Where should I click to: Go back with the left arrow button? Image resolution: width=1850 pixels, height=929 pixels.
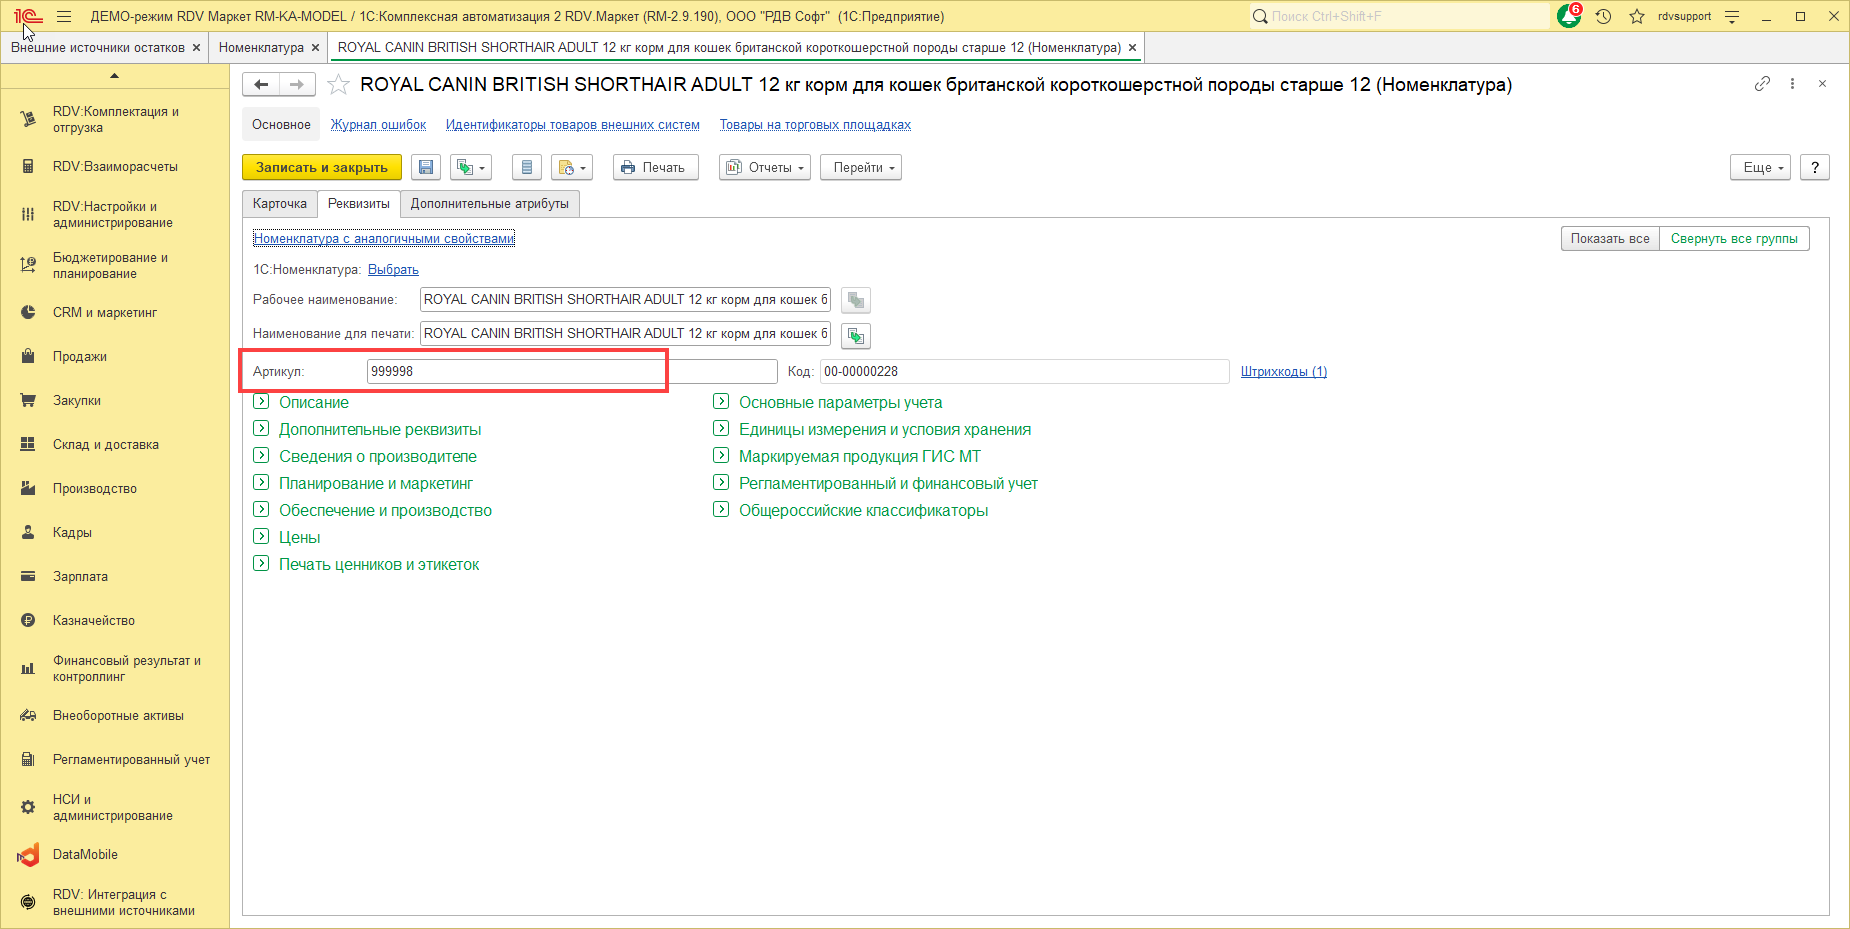tap(261, 85)
